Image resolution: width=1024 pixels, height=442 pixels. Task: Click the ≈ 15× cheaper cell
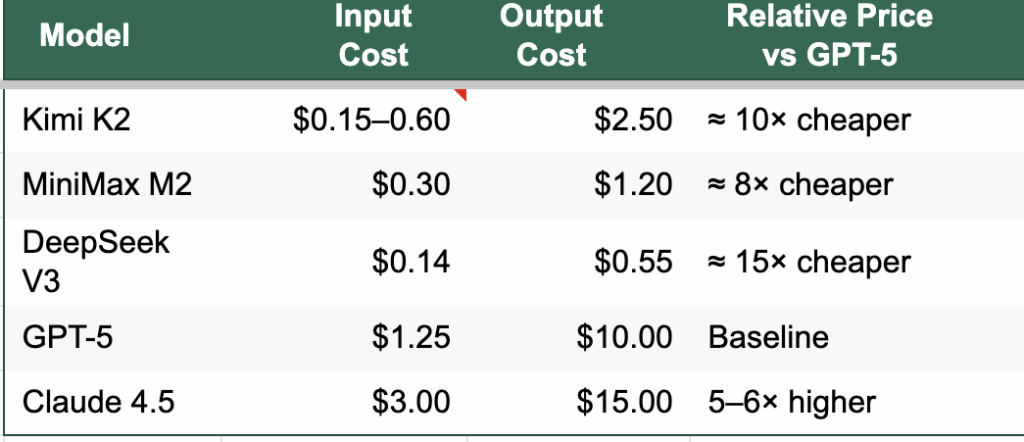point(810,262)
